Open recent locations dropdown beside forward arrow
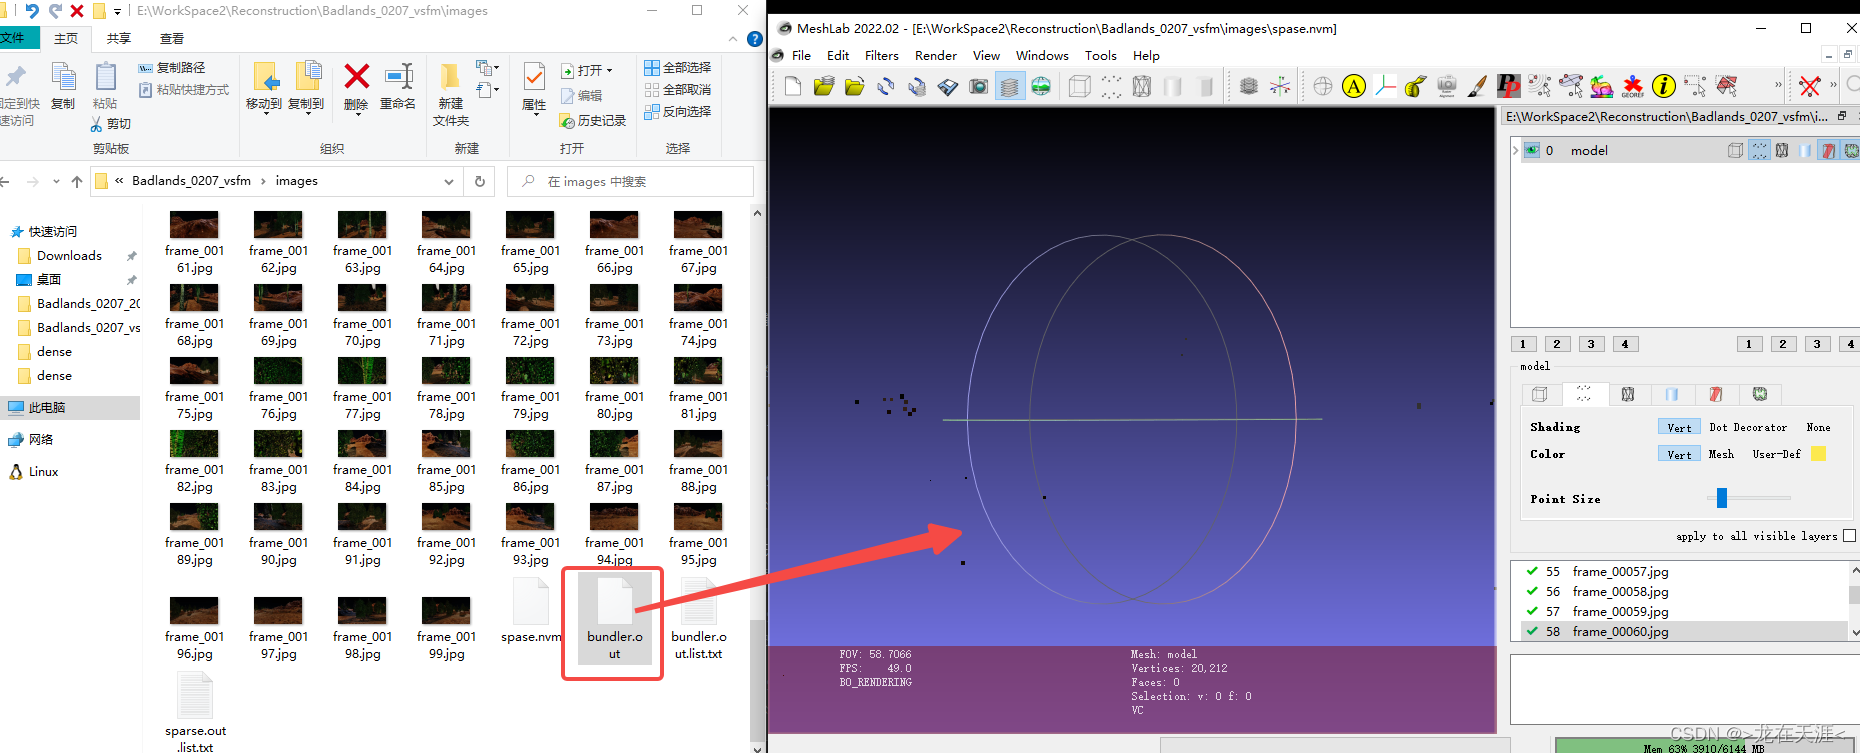 [x=56, y=181]
